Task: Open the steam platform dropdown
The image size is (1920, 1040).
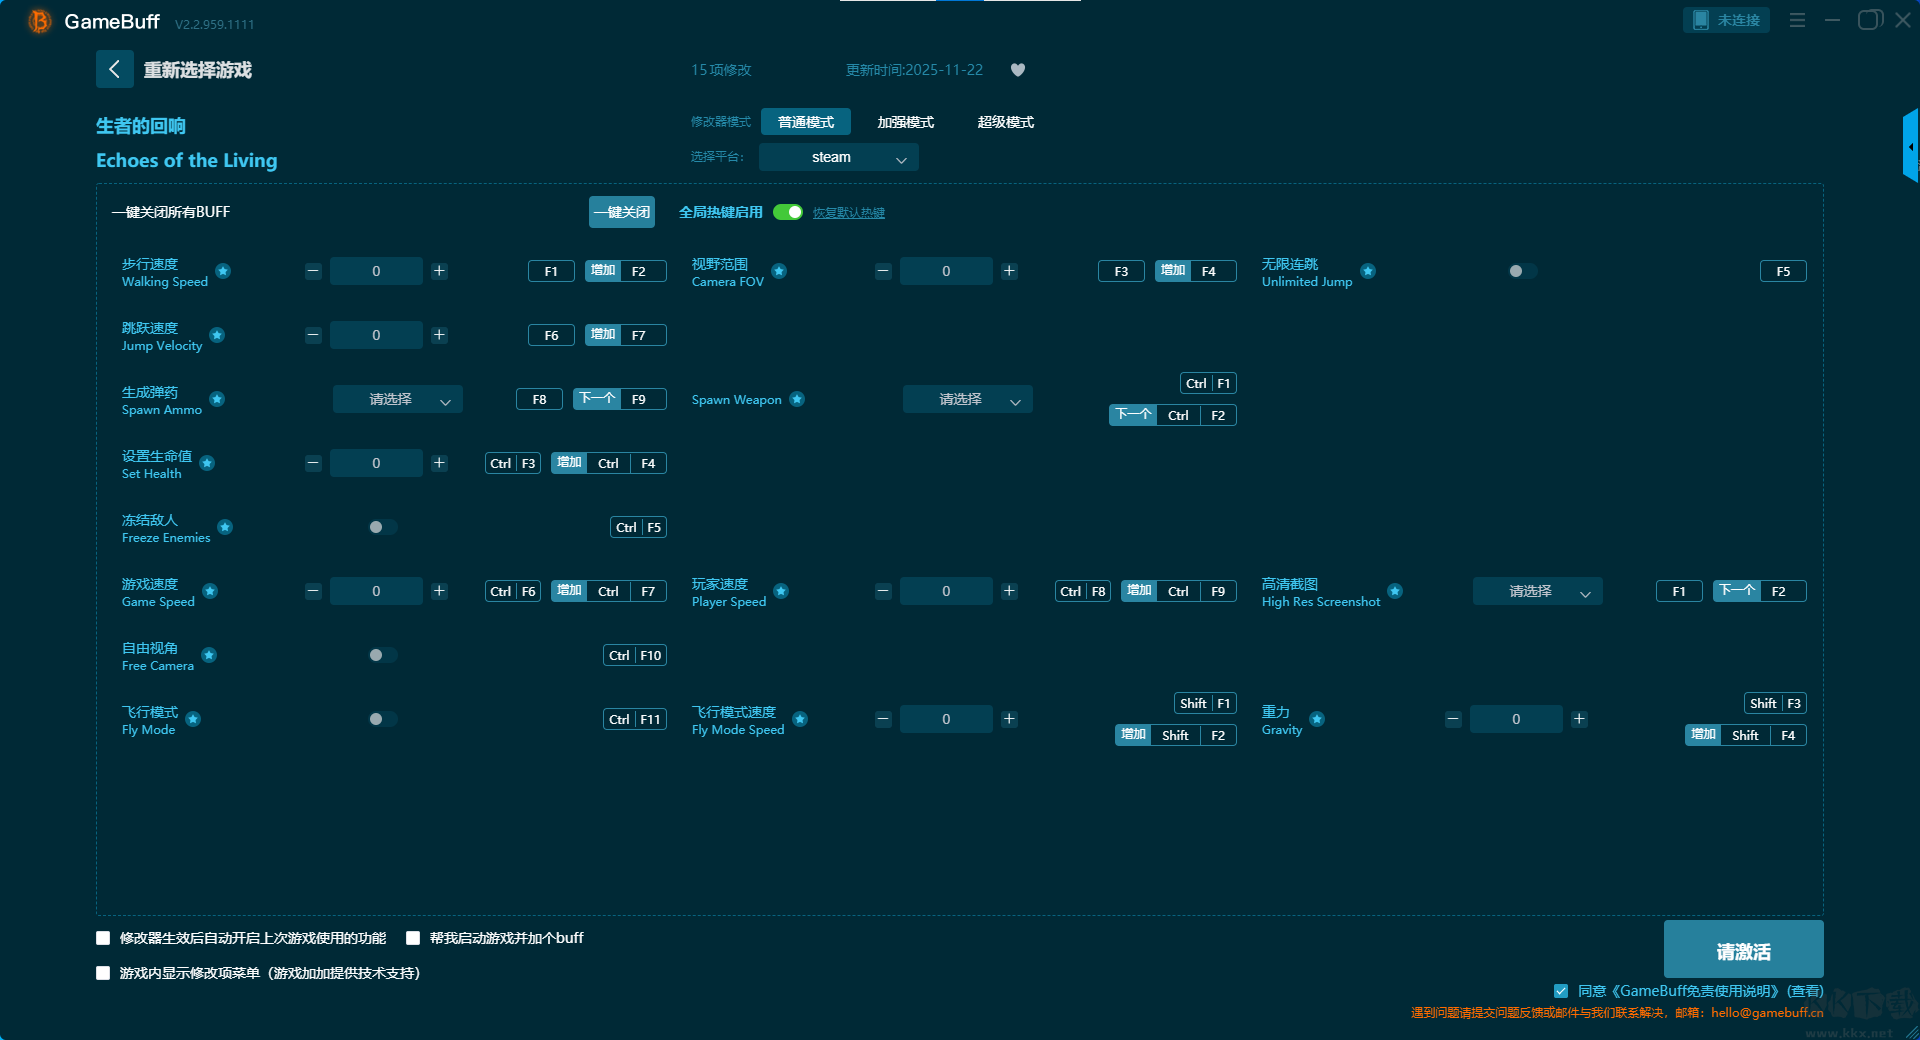Action: pos(838,157)
